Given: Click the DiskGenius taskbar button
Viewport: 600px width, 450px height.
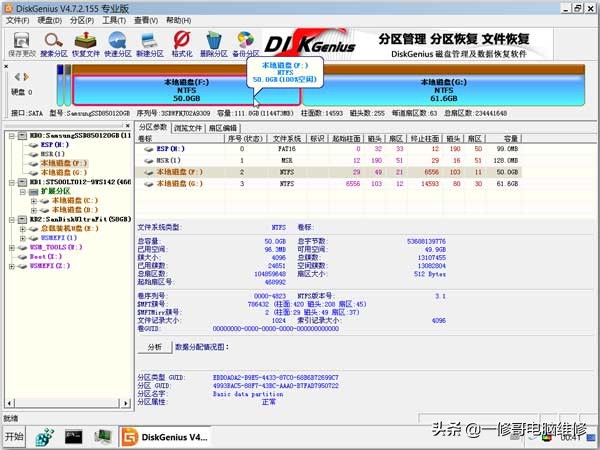Looking at the screenshot, I should click(x=165, y=437).
